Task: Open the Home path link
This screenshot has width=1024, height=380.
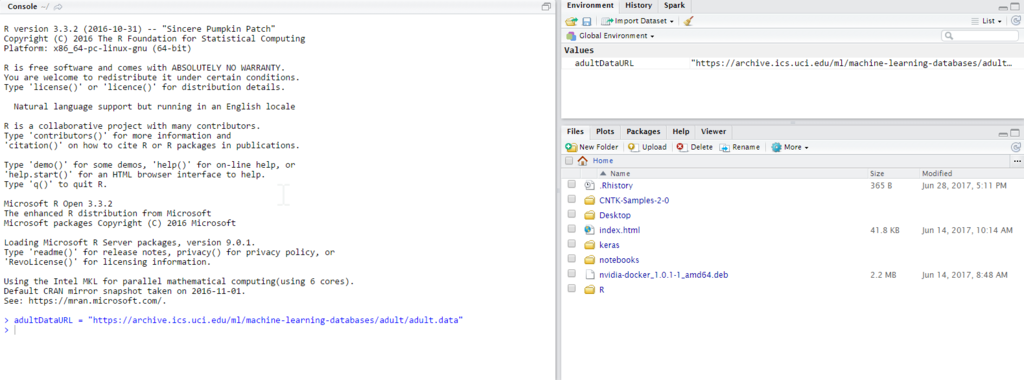Action: click(x=603, y=161)
